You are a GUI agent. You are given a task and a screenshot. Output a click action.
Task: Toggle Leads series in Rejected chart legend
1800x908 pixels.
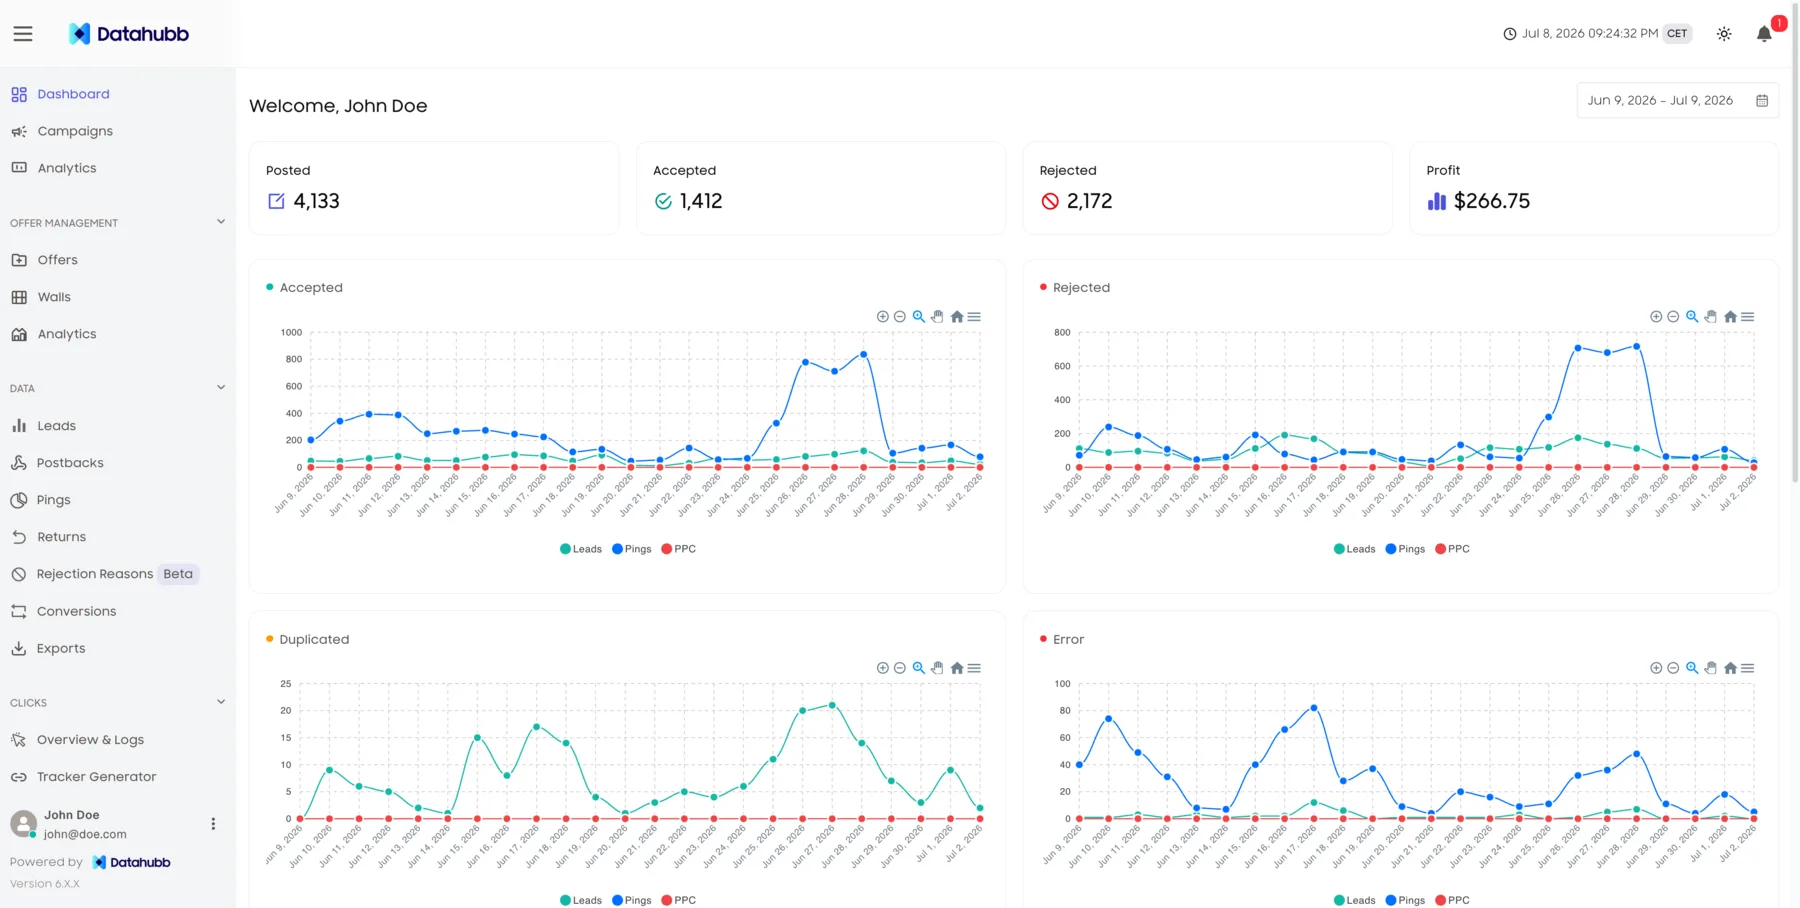(x=1355, y=549)
